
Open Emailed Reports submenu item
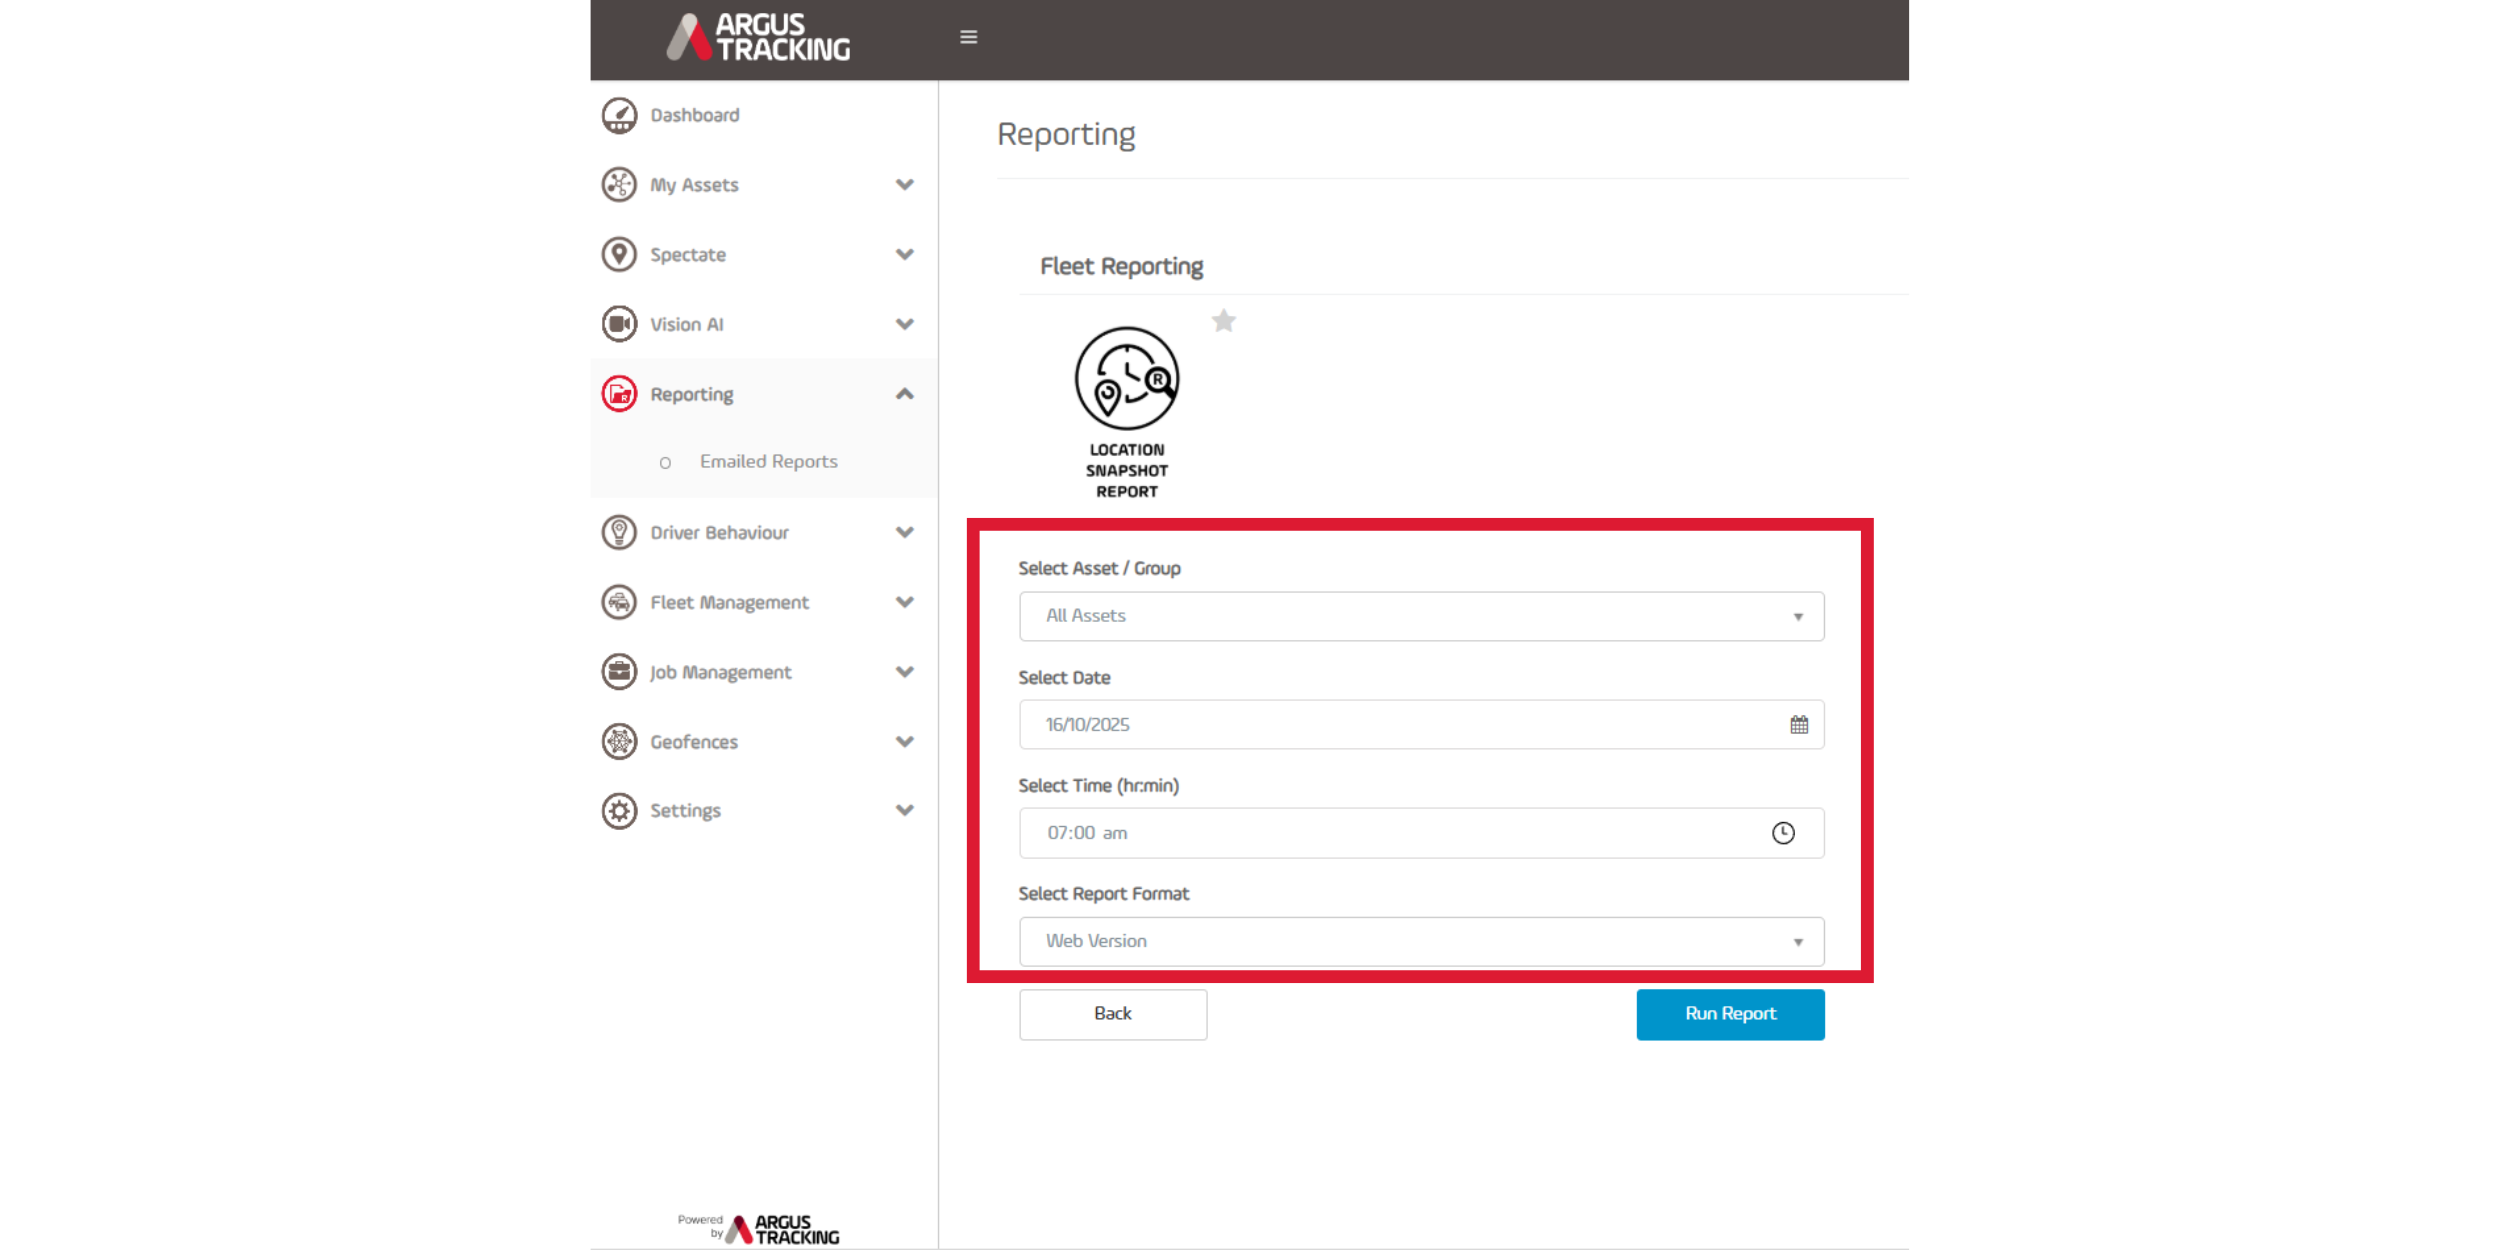point(768,461)
